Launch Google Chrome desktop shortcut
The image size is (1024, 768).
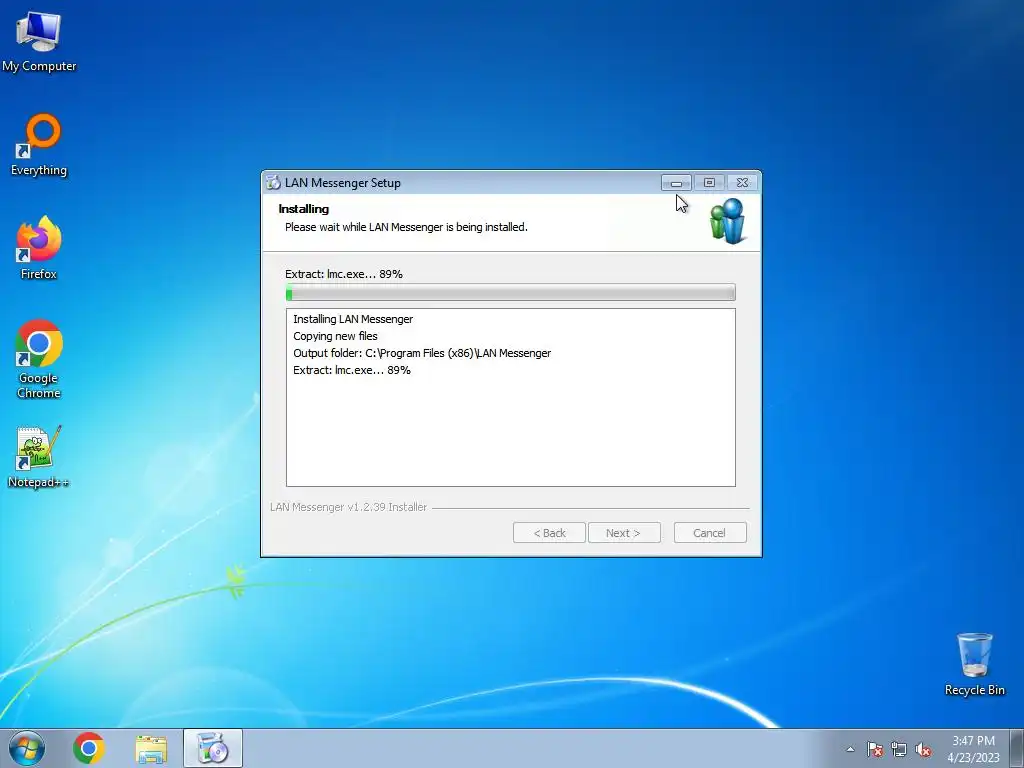pyautogui.click(x=39, y=359)
